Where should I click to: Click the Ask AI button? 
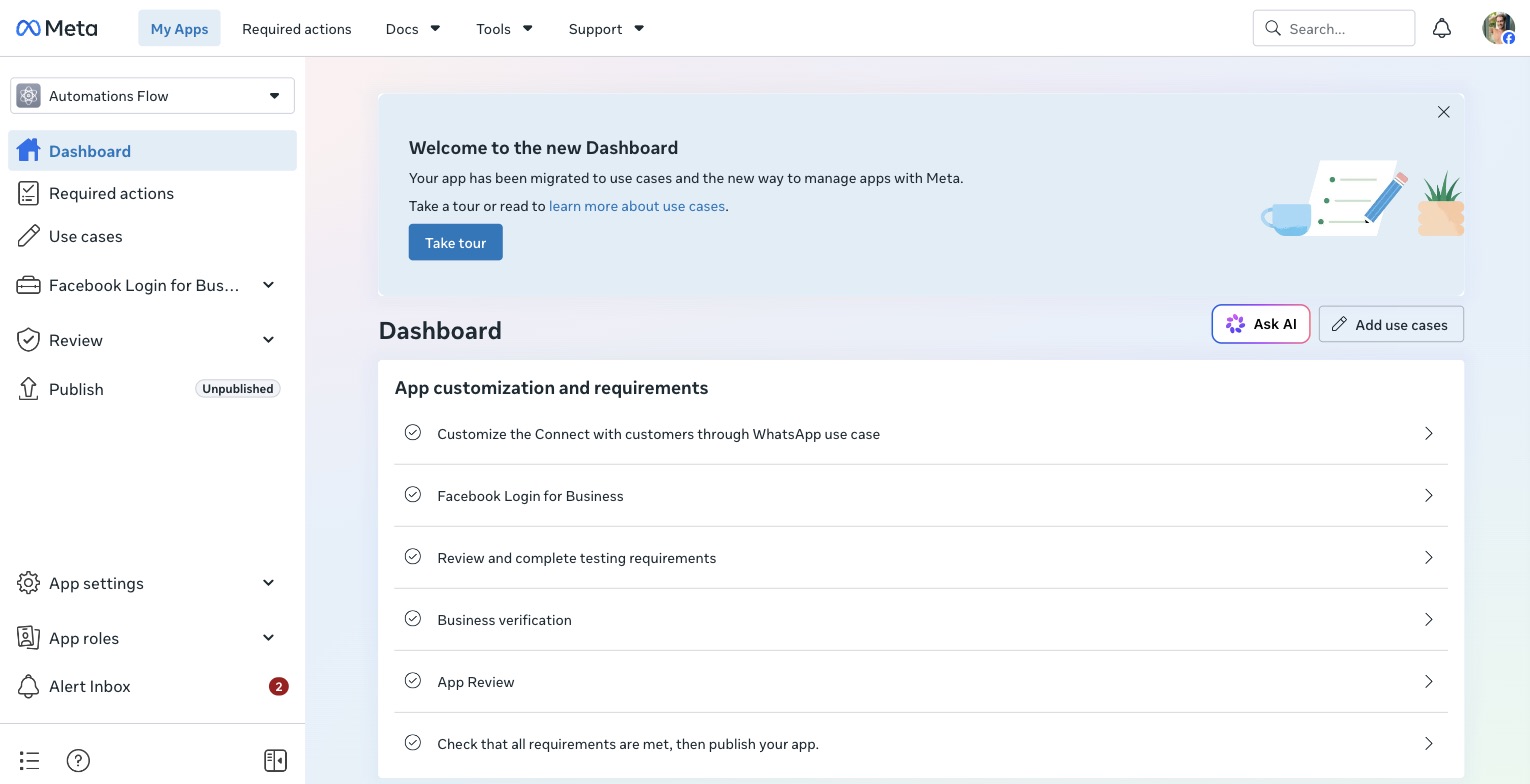[x=1260, y=324]
